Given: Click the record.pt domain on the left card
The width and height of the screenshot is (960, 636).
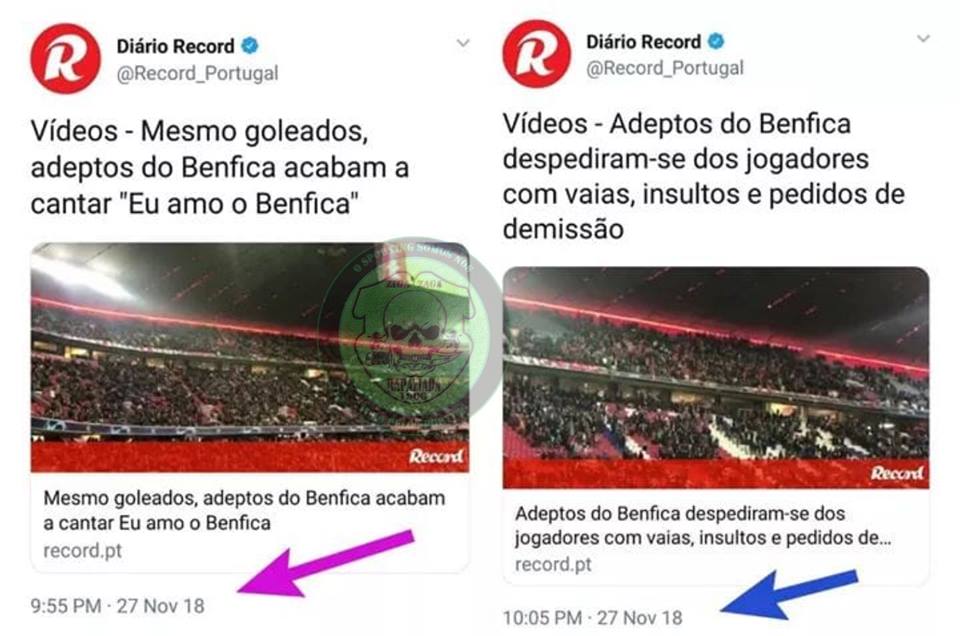Looking at the screenshot, I should [83, 550].
